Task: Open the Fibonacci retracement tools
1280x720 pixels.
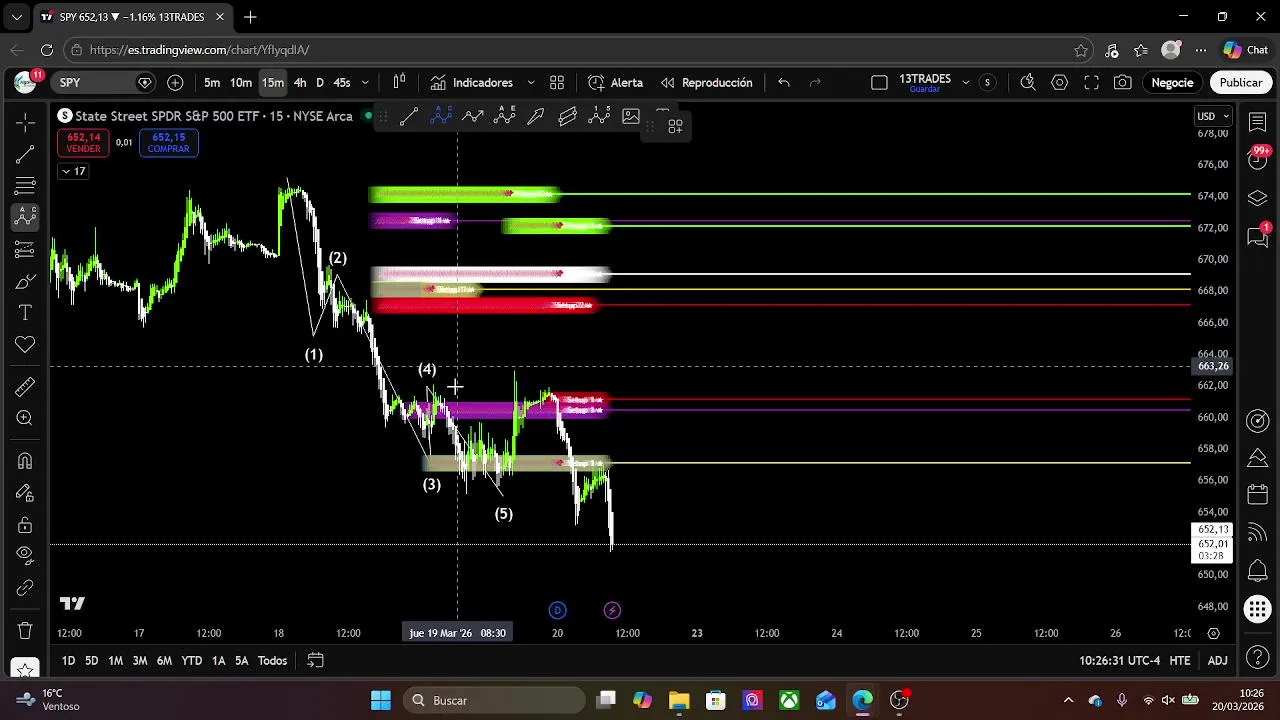Action: (x=25, y=185)
